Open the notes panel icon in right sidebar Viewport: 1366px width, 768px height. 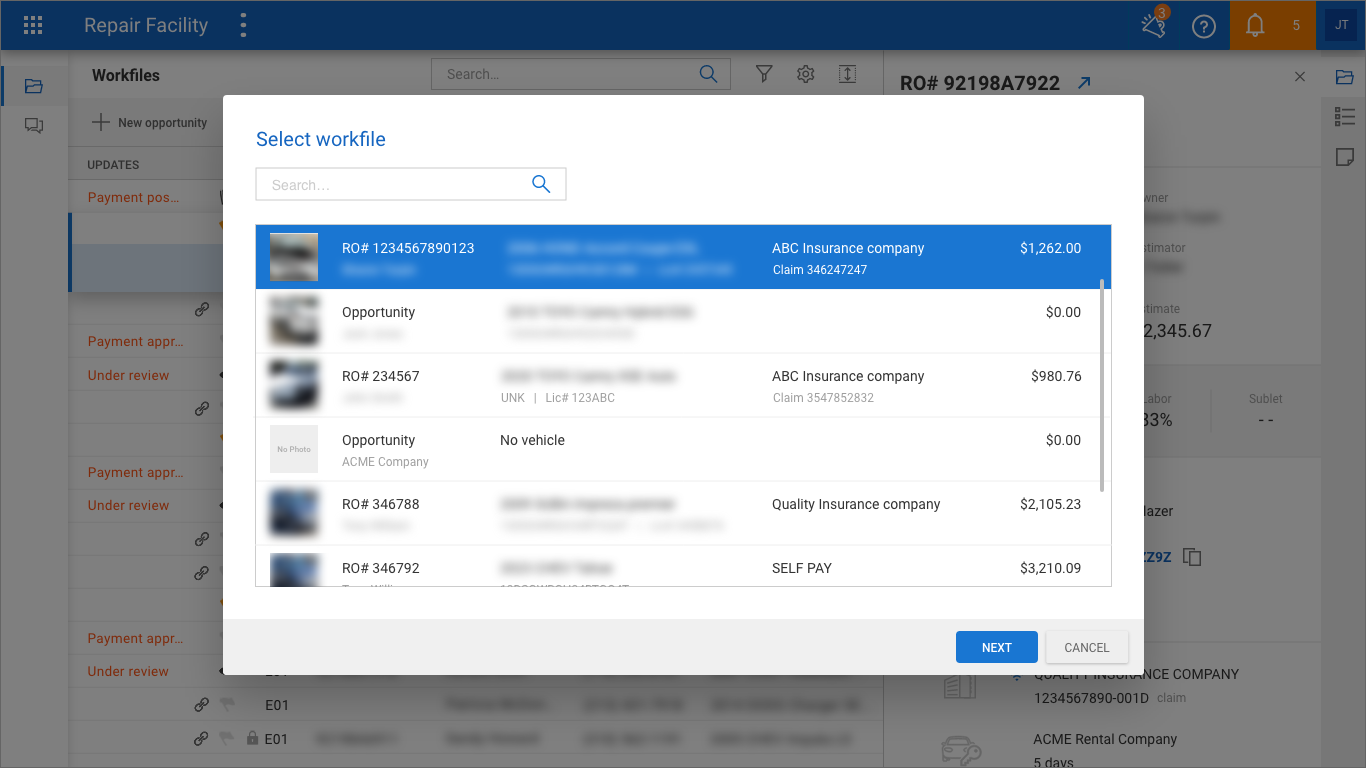point(1345,157)
